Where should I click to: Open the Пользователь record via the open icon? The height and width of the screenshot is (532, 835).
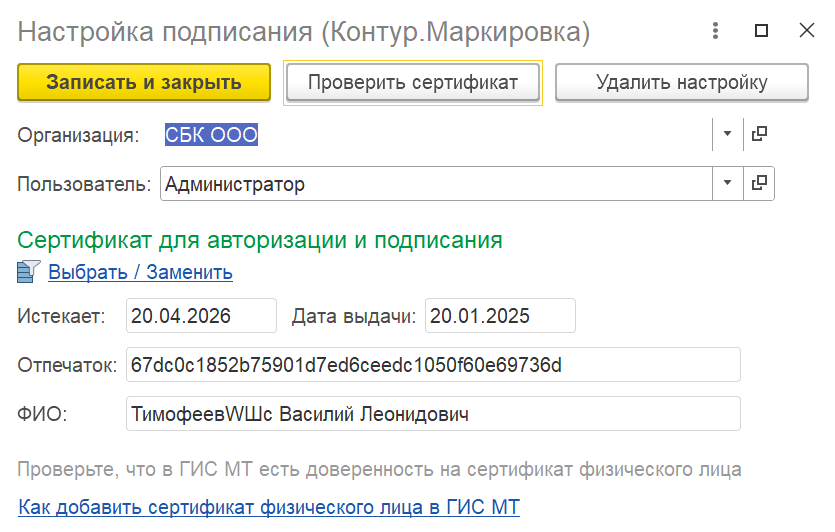pyautogui.click(x=759, y=183)
